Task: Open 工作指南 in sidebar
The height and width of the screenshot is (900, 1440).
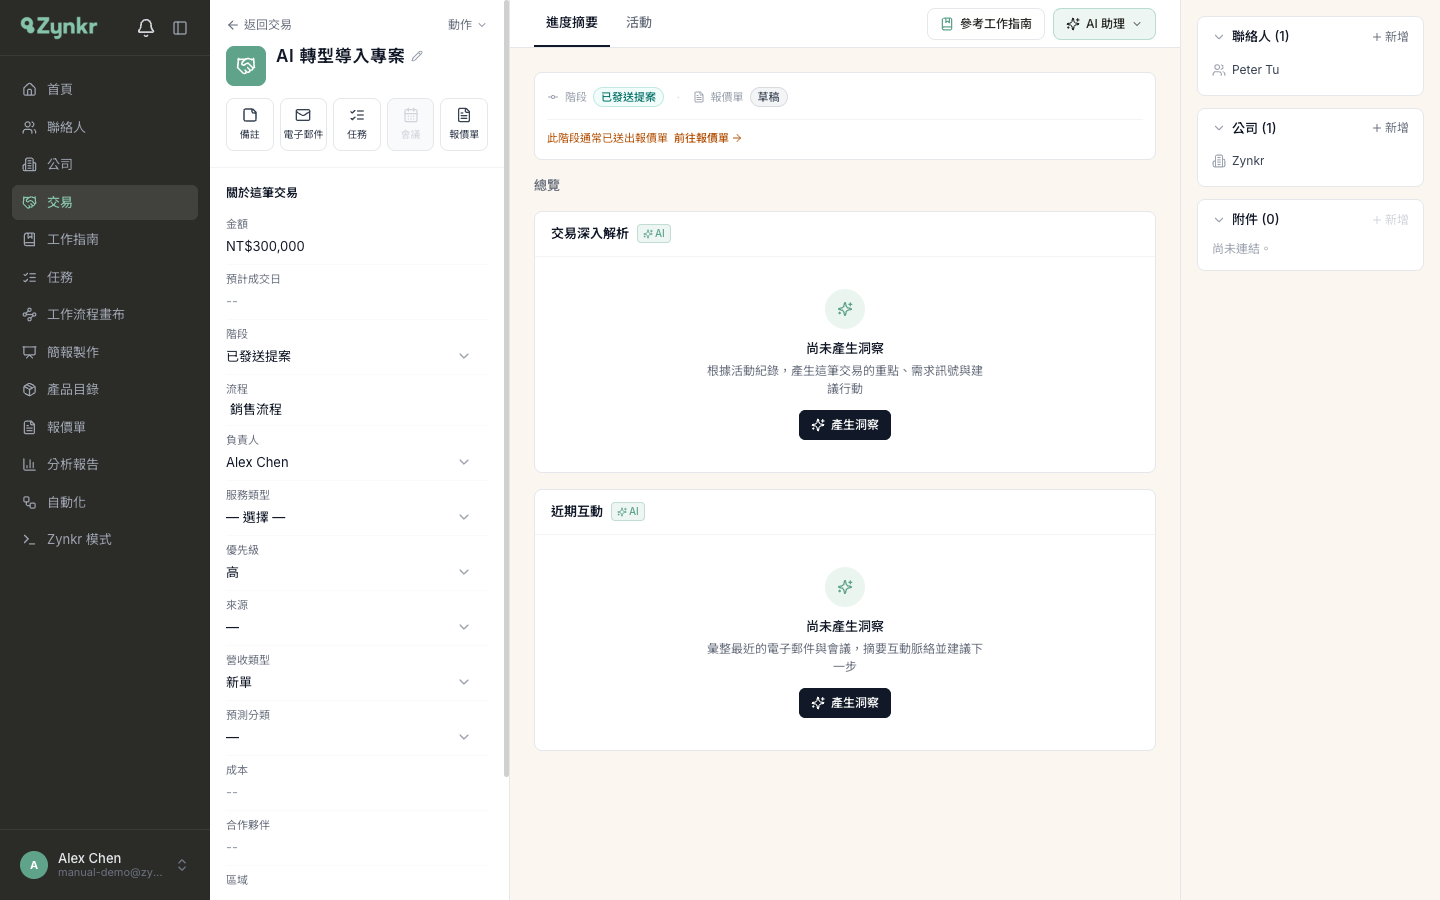Action: [105, 239]
